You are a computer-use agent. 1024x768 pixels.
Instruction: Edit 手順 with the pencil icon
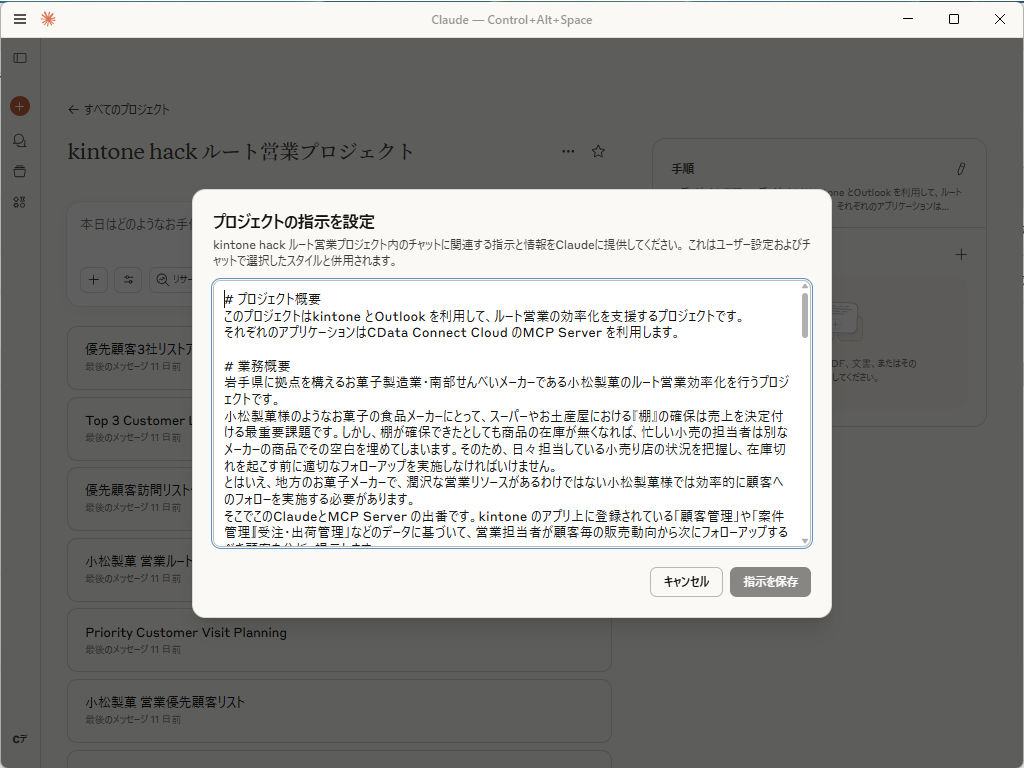click(x=962, y=169)
